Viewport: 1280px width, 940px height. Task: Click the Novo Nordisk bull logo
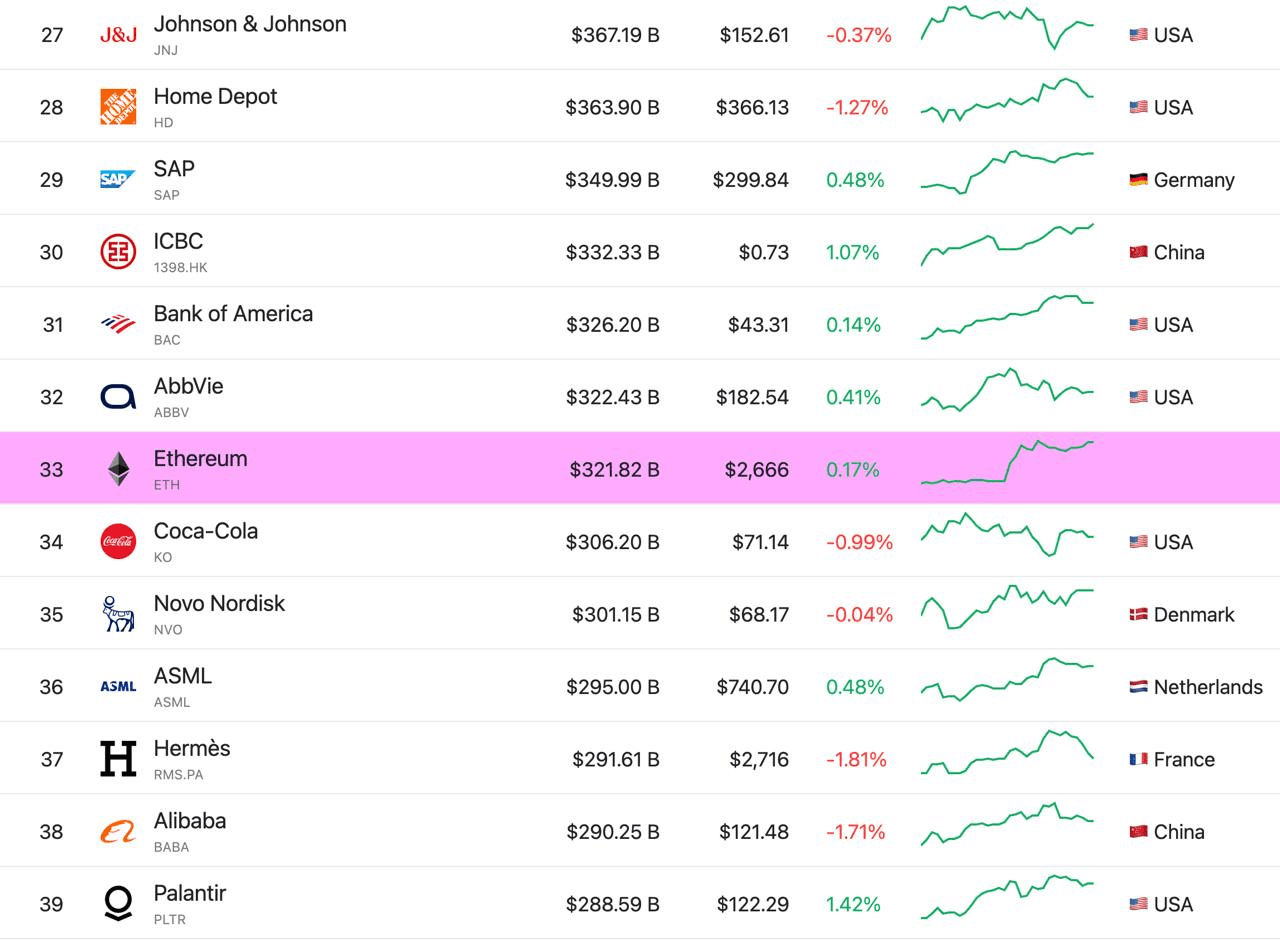pyautogui.click(x=118, y=614)
